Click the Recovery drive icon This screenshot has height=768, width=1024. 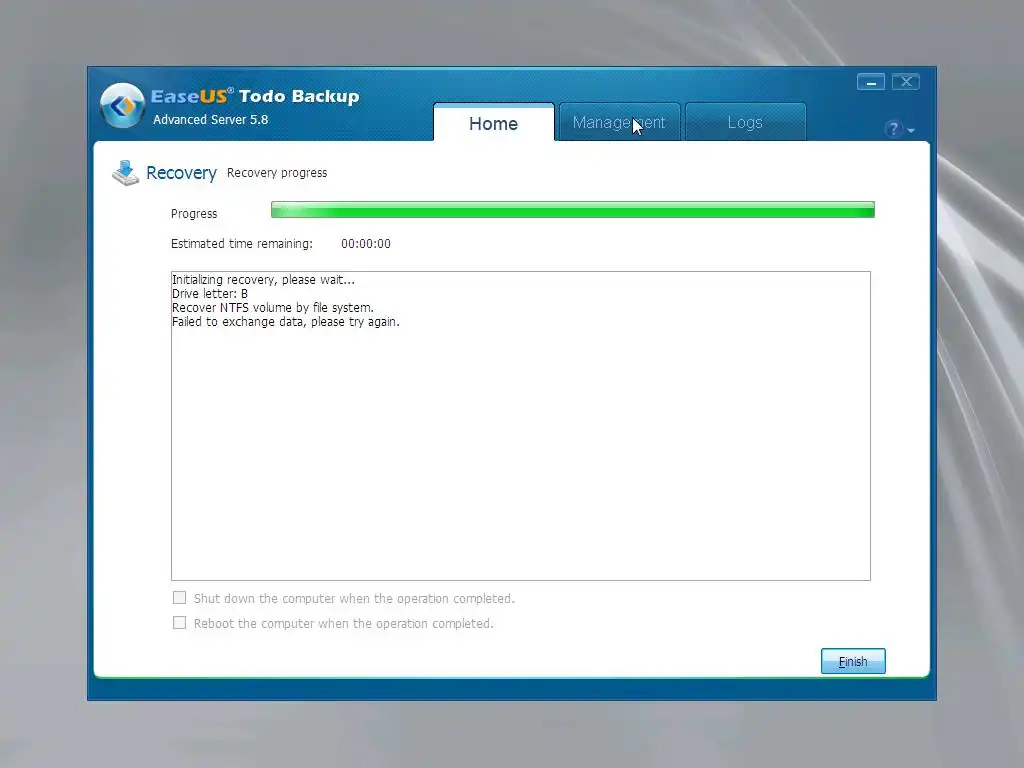125,173
